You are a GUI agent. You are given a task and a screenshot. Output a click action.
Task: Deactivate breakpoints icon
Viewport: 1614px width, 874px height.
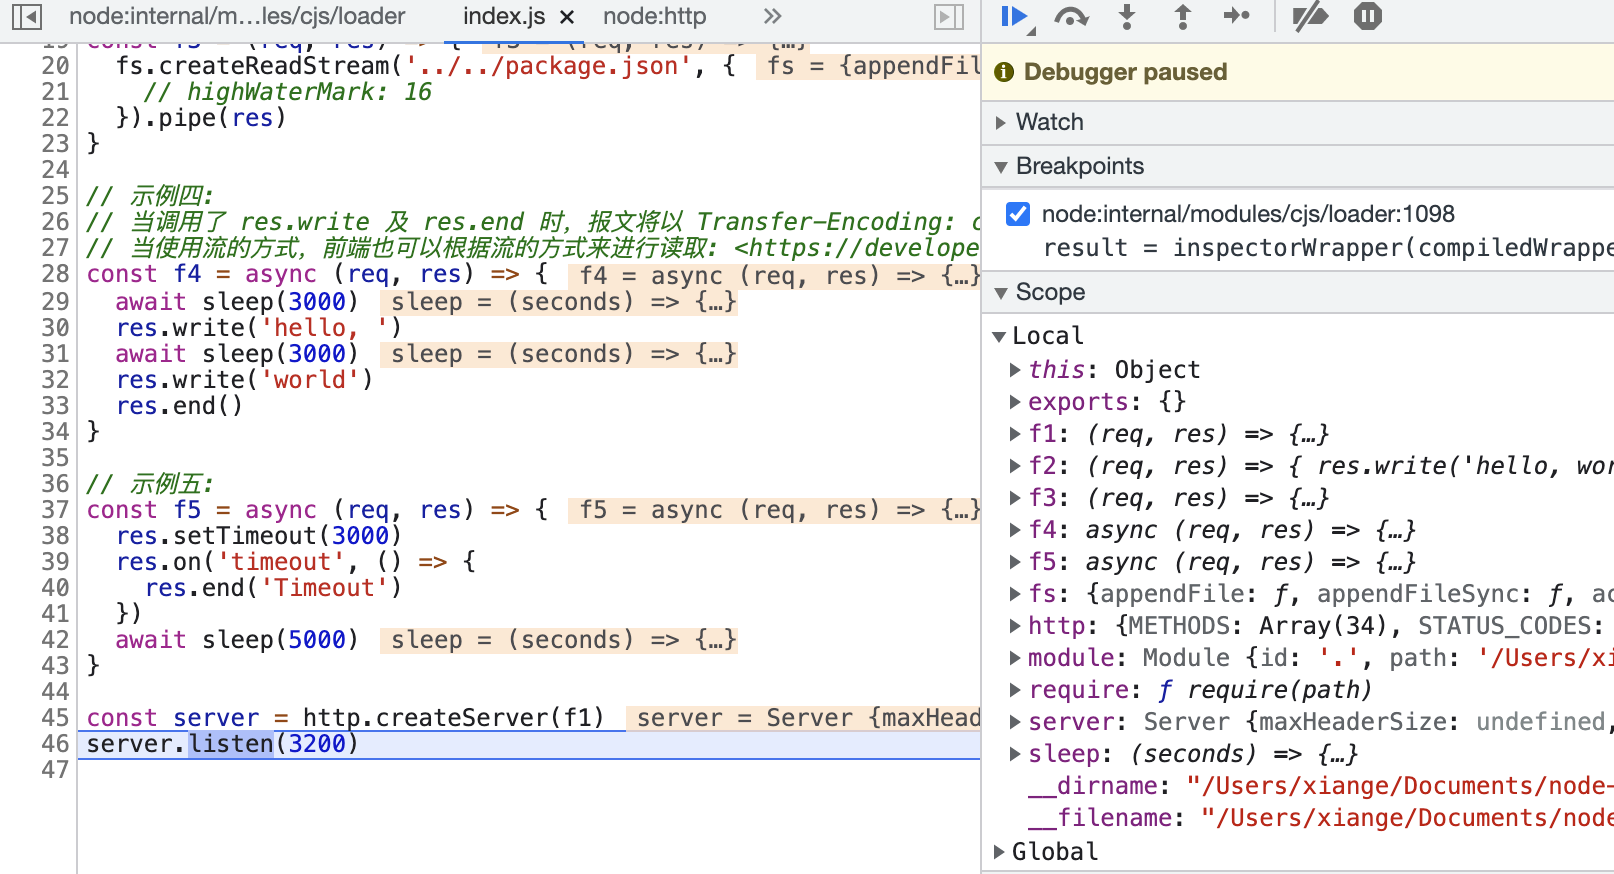pyautogui.click(x=1310, y=16)
